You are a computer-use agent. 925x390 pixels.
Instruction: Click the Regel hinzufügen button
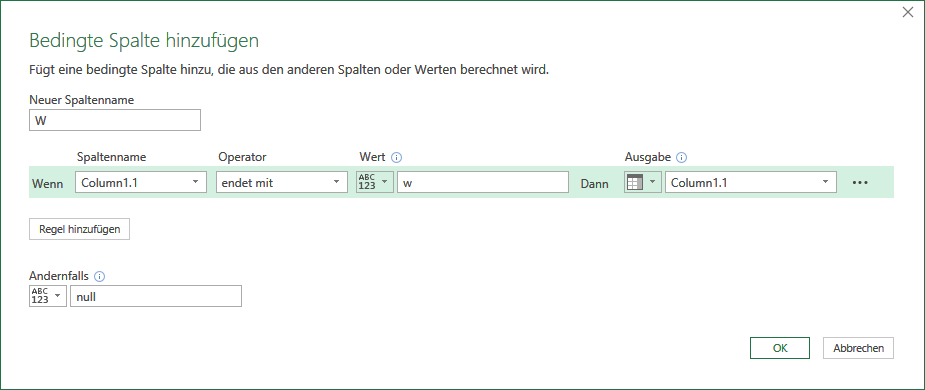pos(79,230)
